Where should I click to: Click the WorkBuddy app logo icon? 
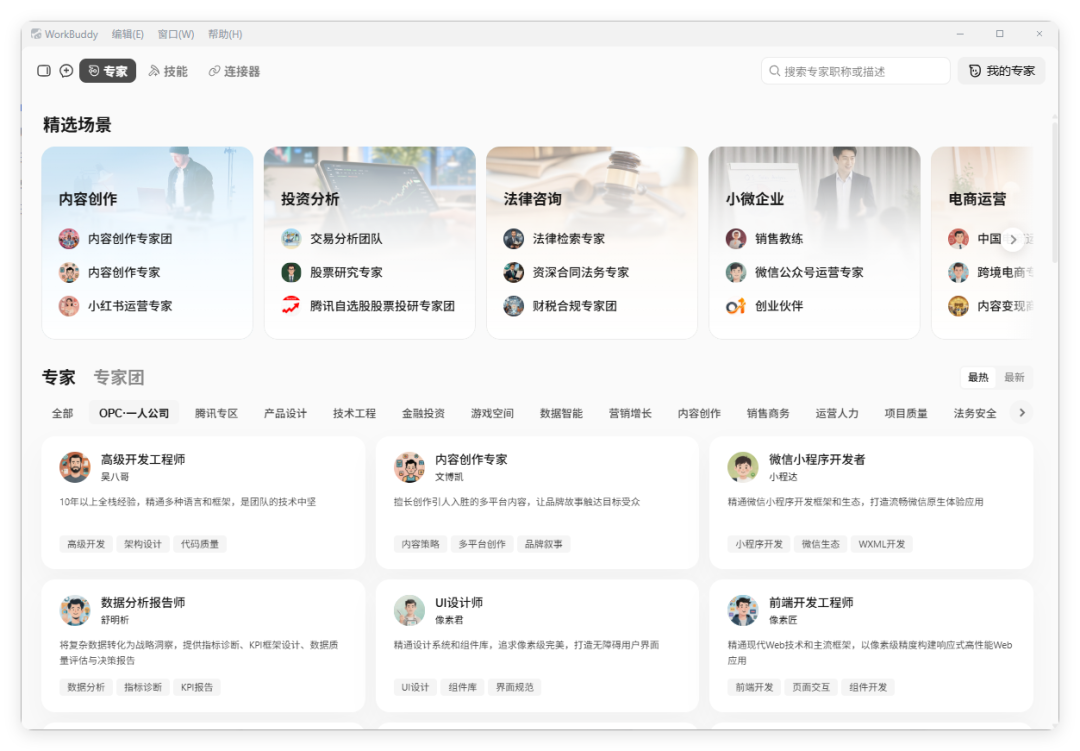[x=36, y=34]
